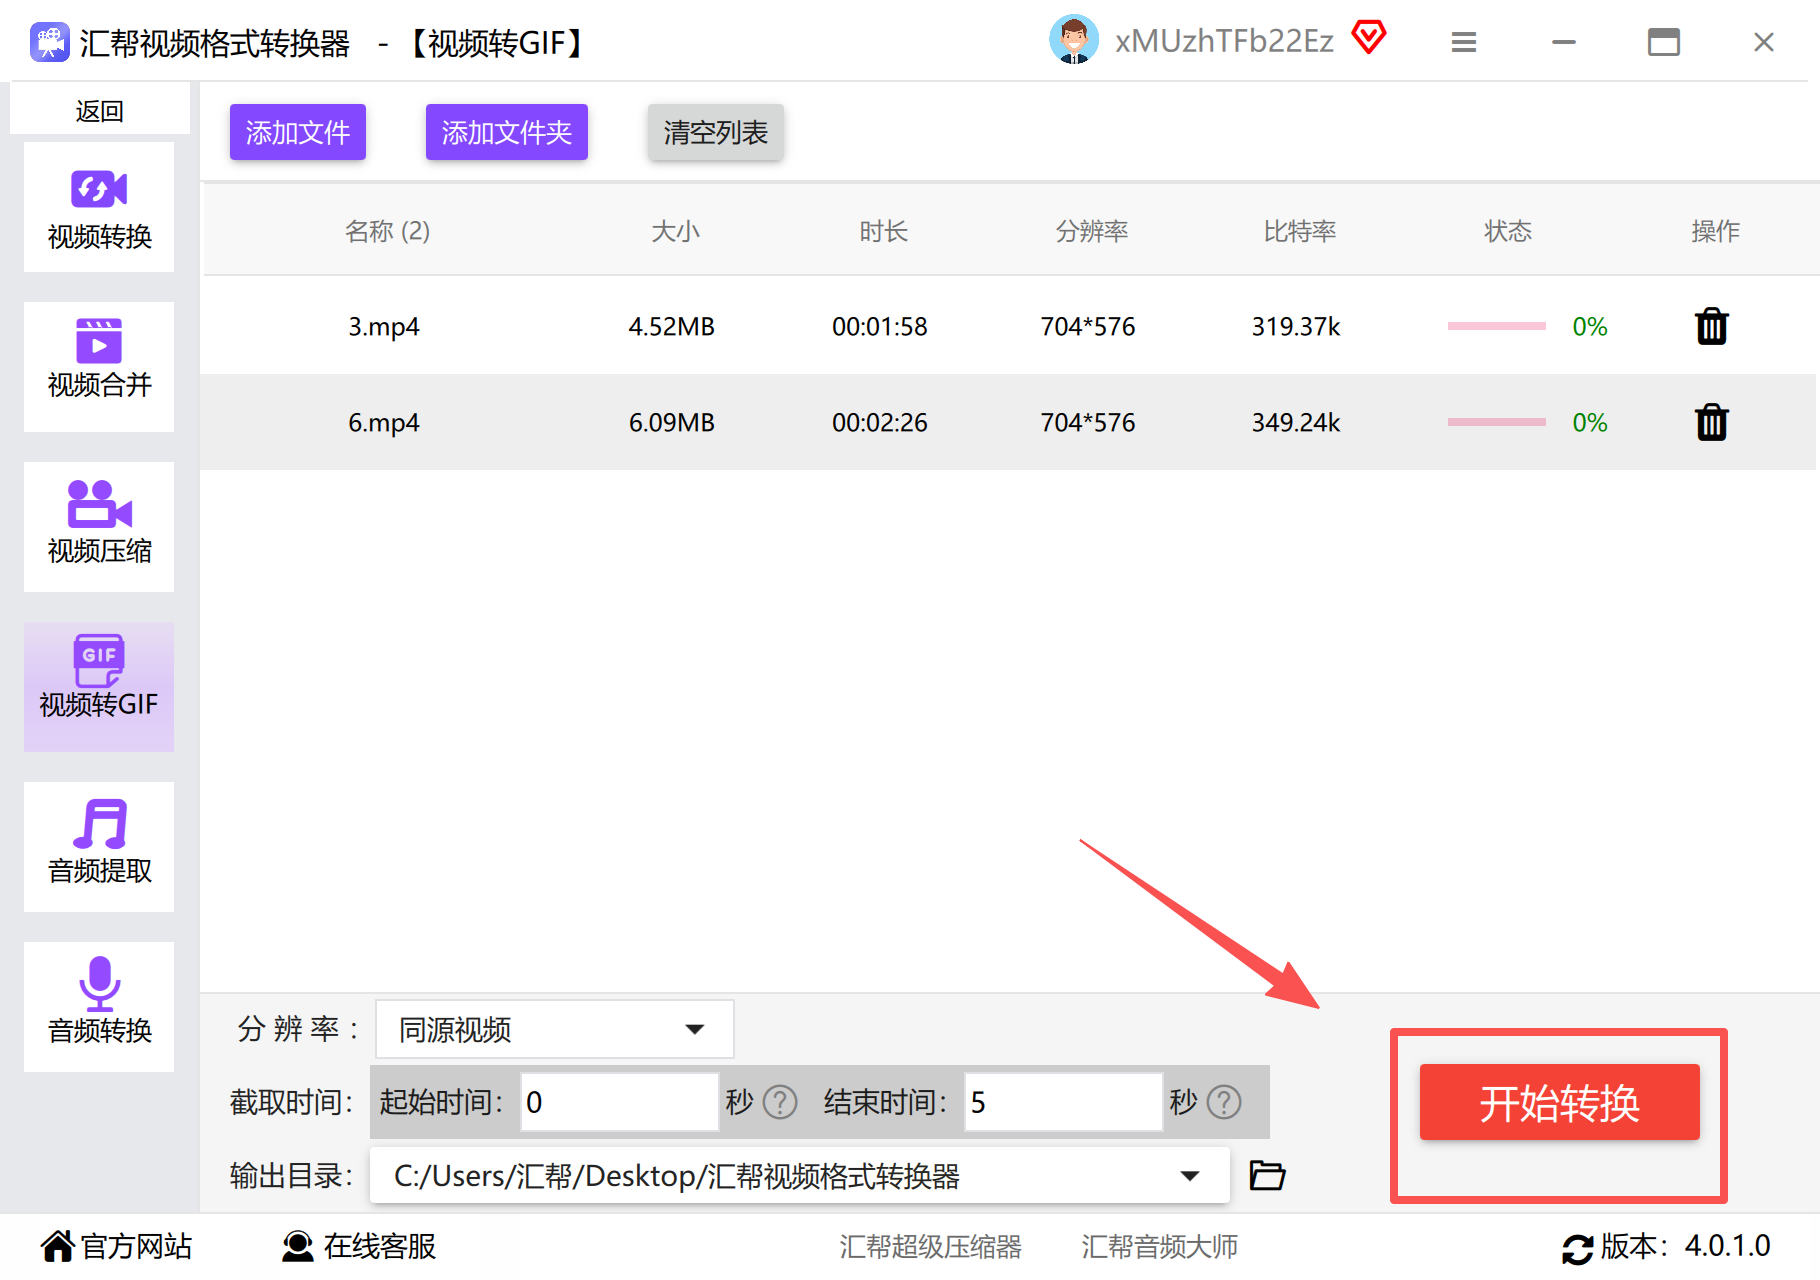Click the 名称 (2) column header
Screen dimensions: 1820x1280
pos(387,231)
